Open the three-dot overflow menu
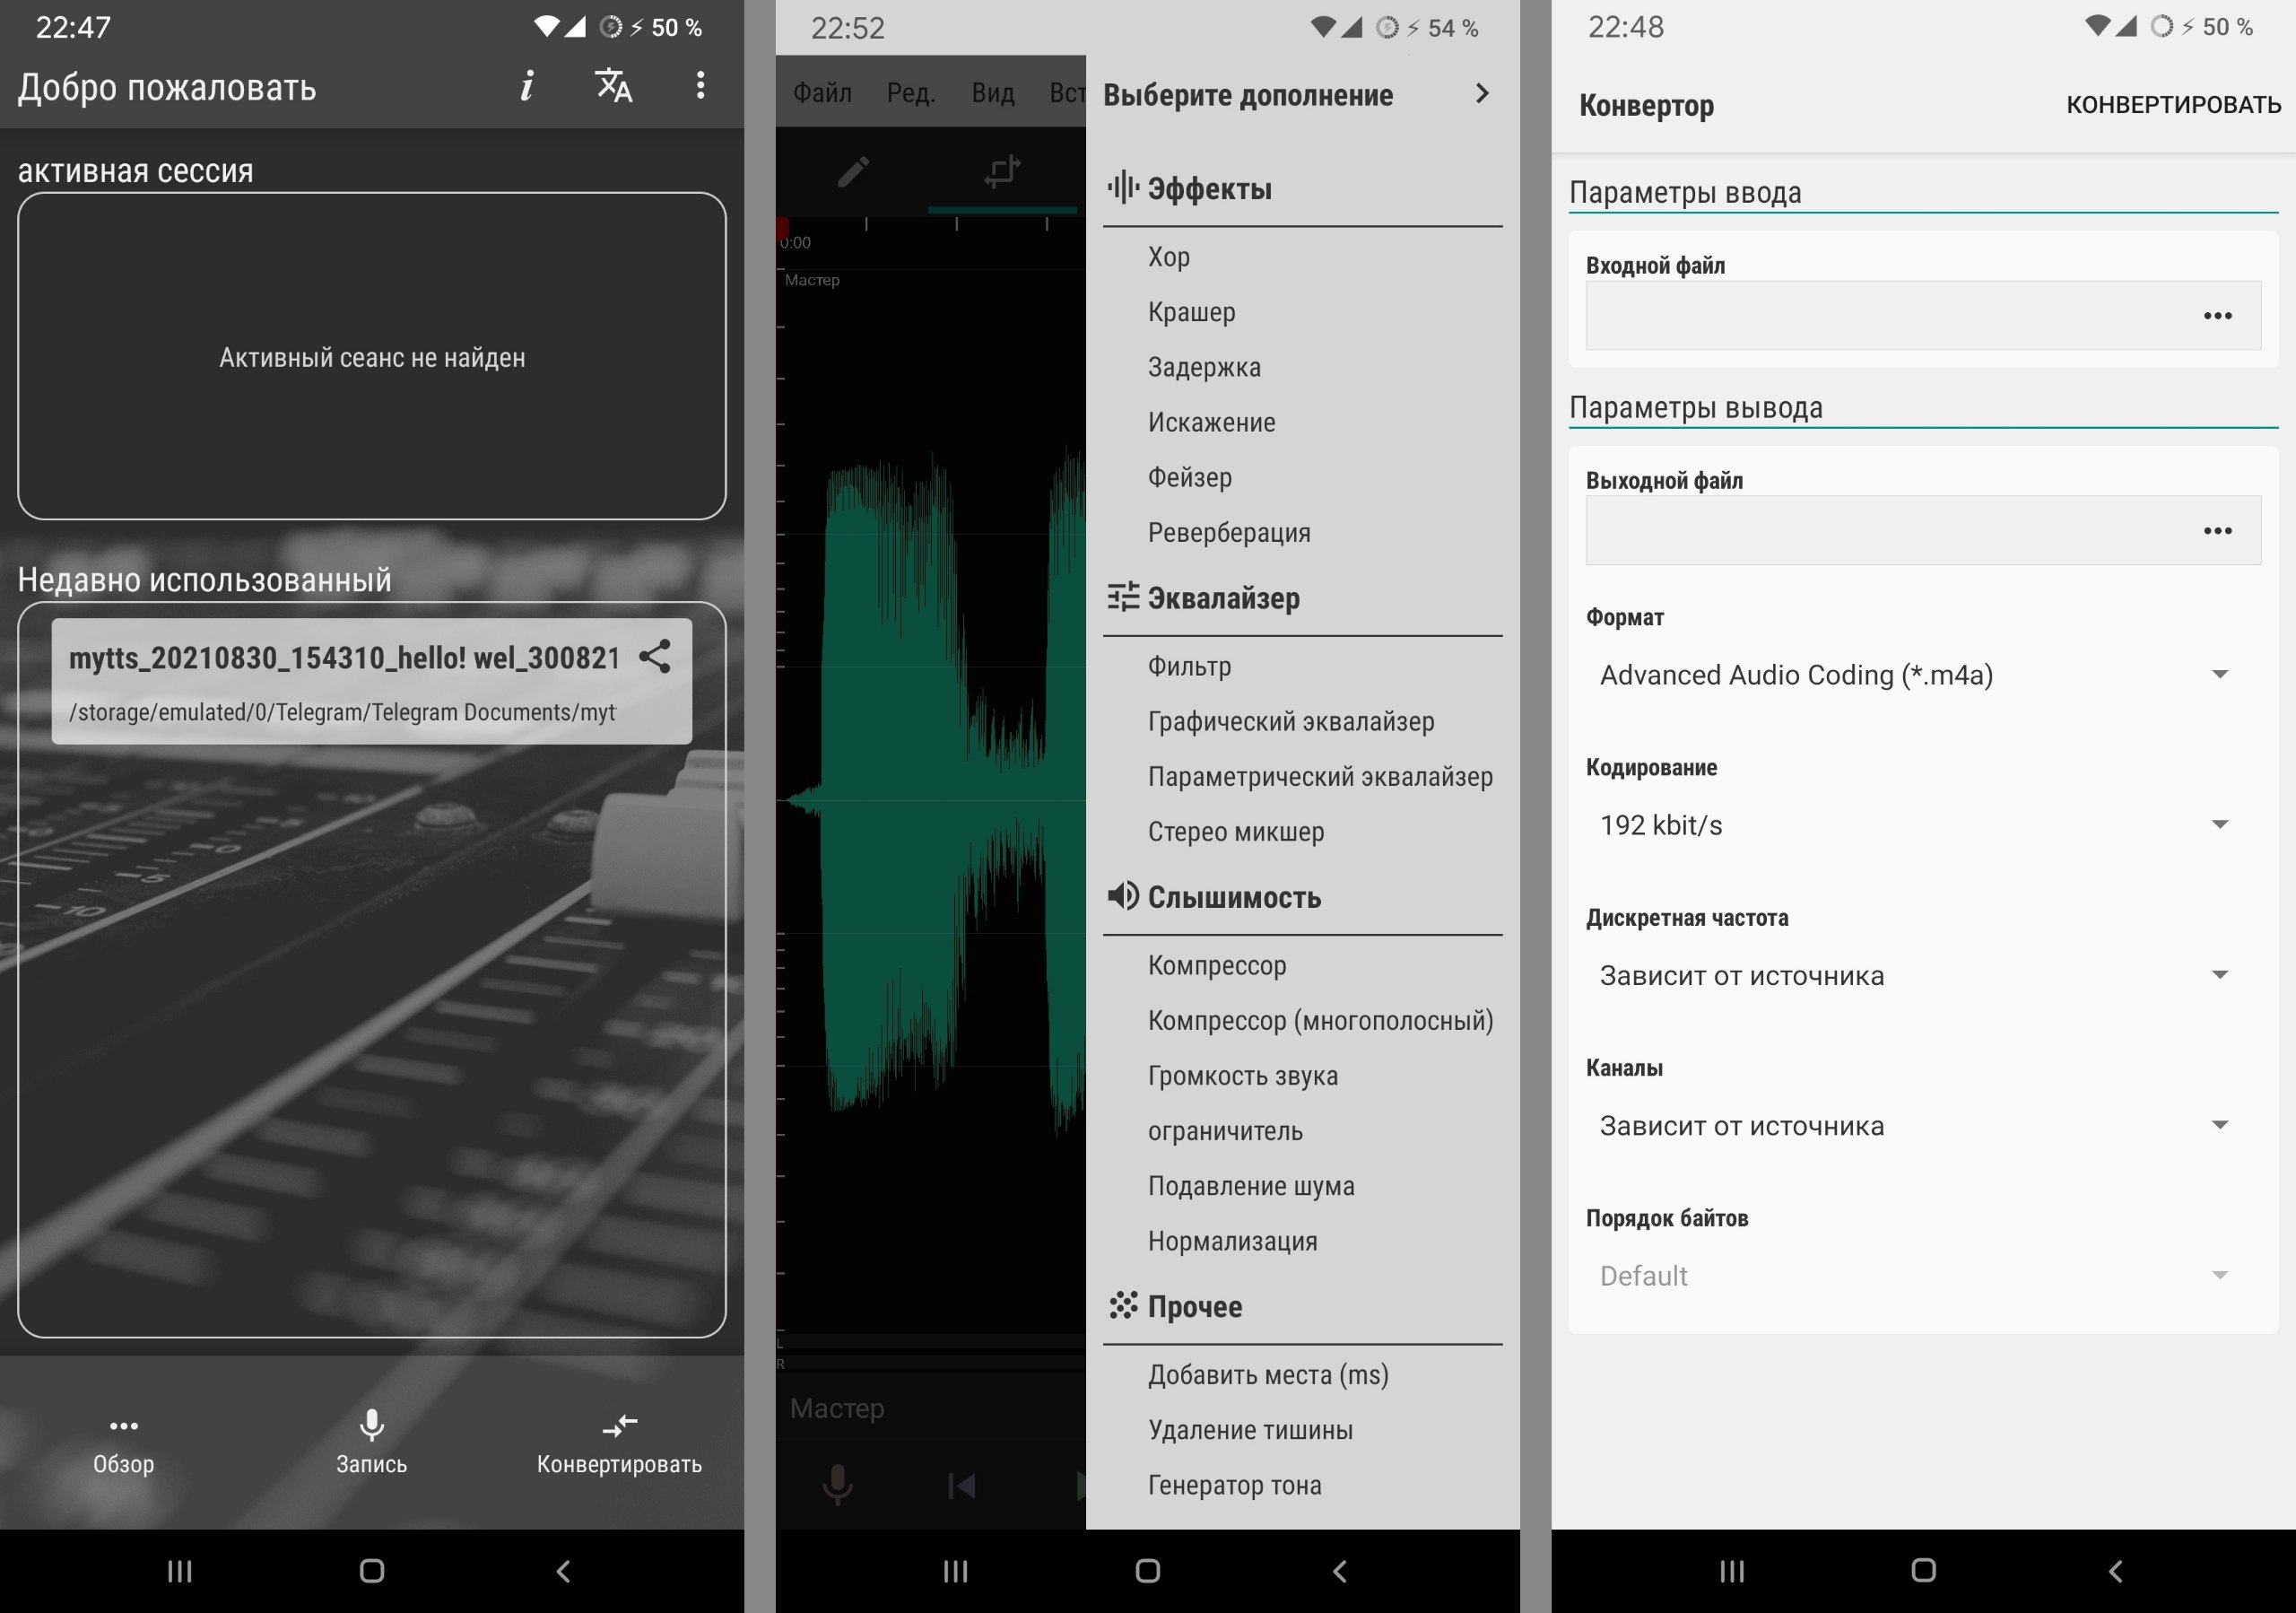2296x1613 pixels. [x=700, y=86]
